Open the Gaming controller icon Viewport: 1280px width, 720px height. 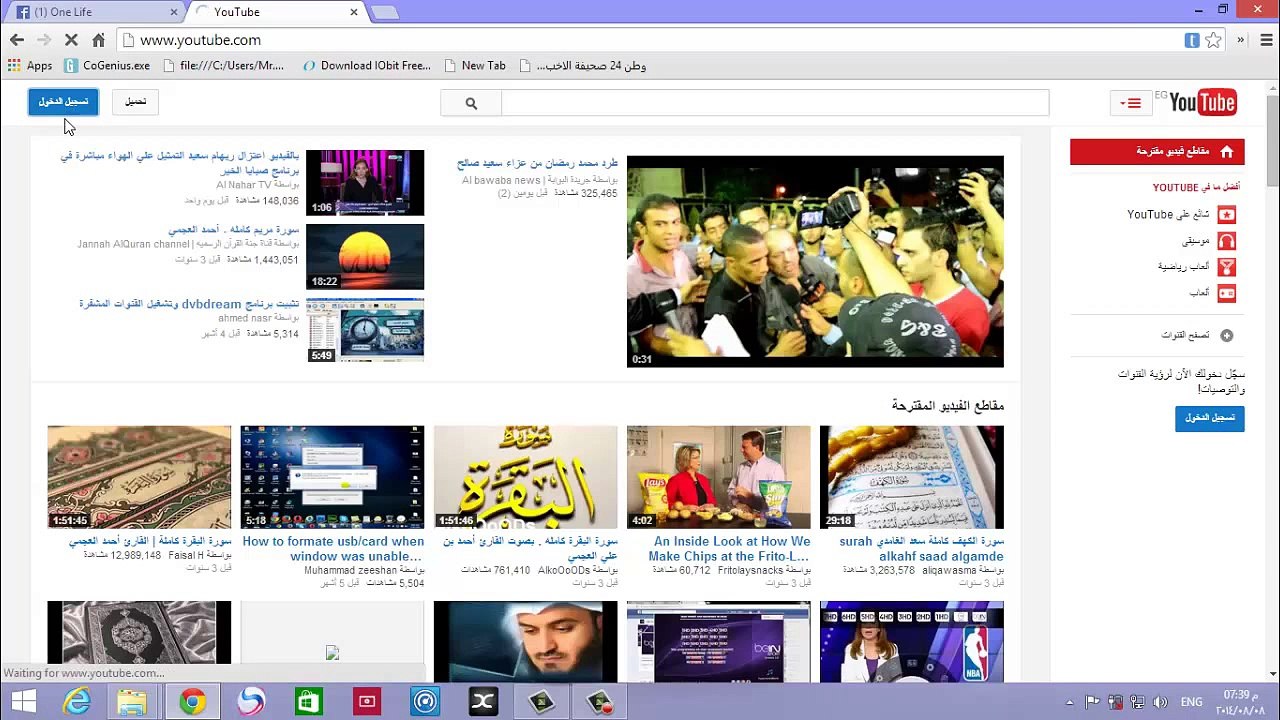pos(1226,293)
